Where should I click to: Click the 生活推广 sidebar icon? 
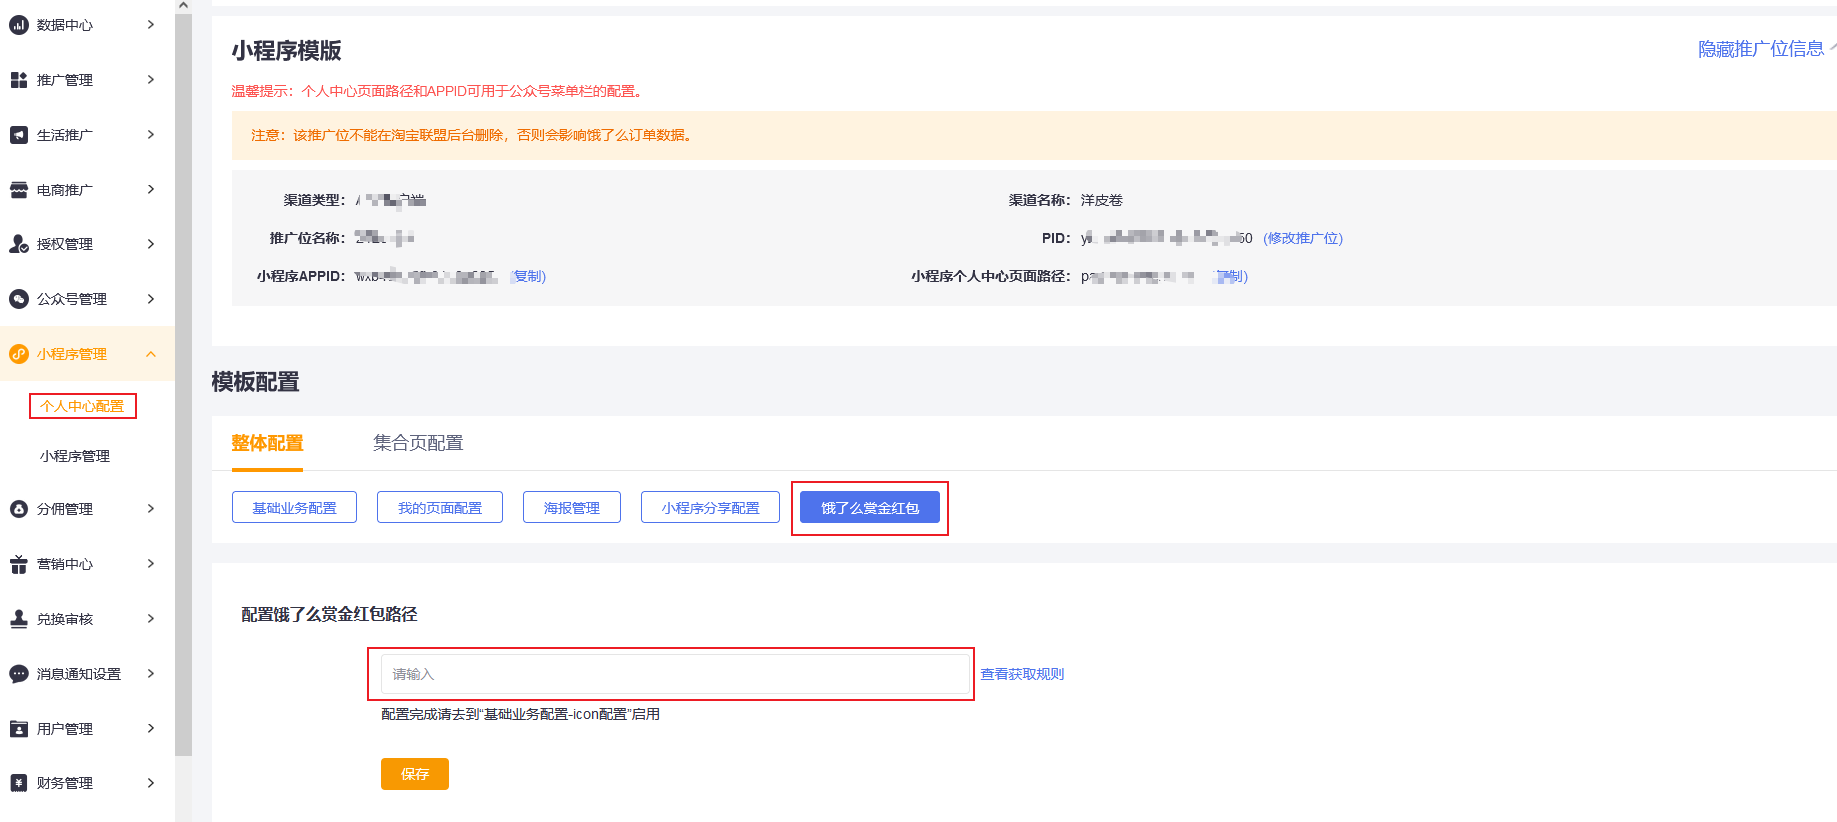point(18,135)
